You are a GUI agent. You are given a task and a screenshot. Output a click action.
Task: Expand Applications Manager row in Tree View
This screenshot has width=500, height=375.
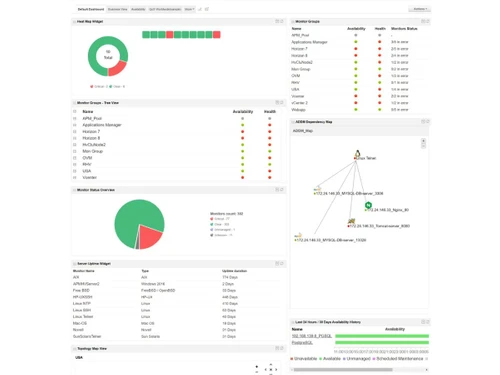coord(75,125)
